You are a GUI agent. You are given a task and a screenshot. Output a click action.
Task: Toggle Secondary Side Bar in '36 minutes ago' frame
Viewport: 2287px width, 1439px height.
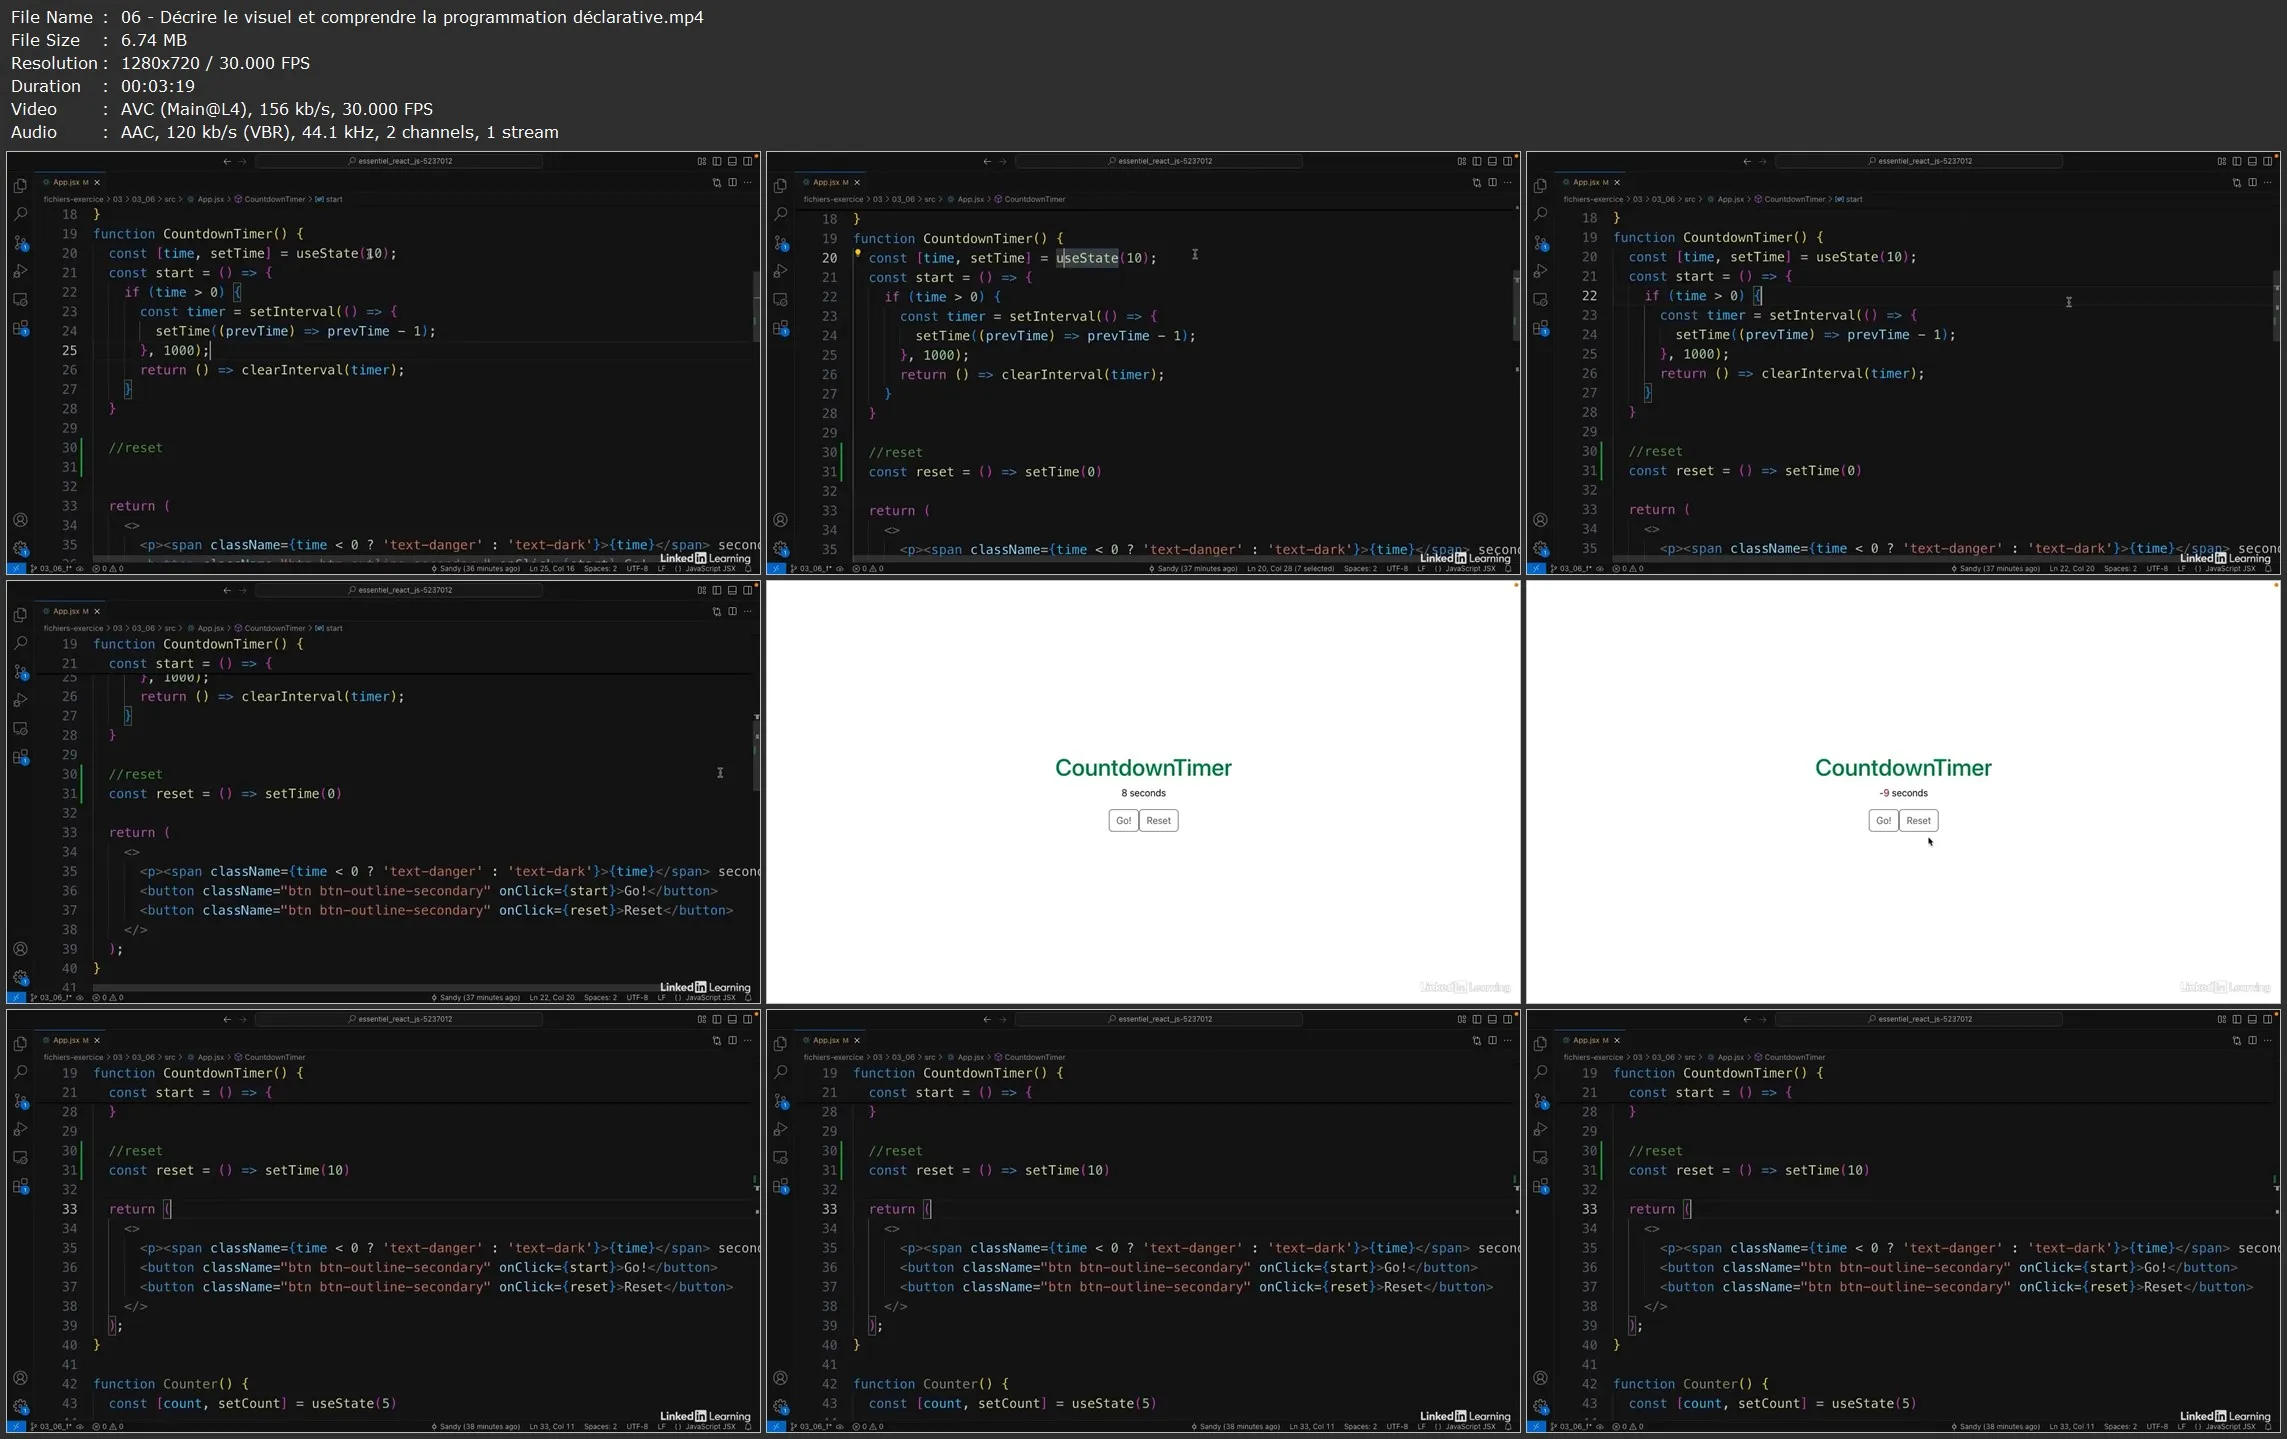pyautogui.click(x=747, y=161)
